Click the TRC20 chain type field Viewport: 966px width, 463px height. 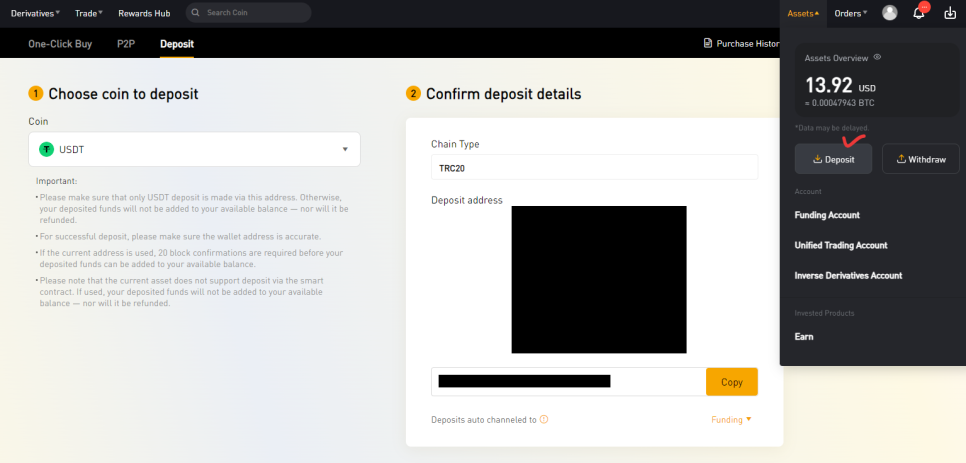(595, 167)
